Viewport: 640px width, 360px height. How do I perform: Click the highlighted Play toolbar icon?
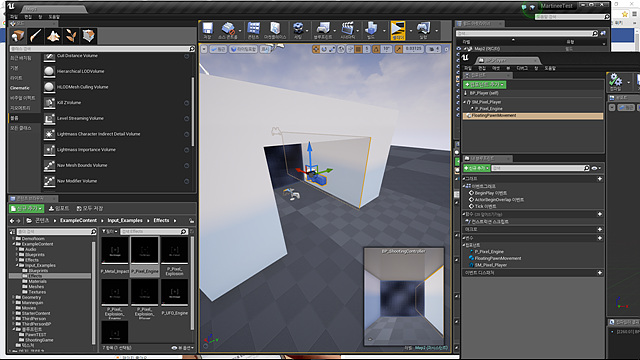pos(398,30)
